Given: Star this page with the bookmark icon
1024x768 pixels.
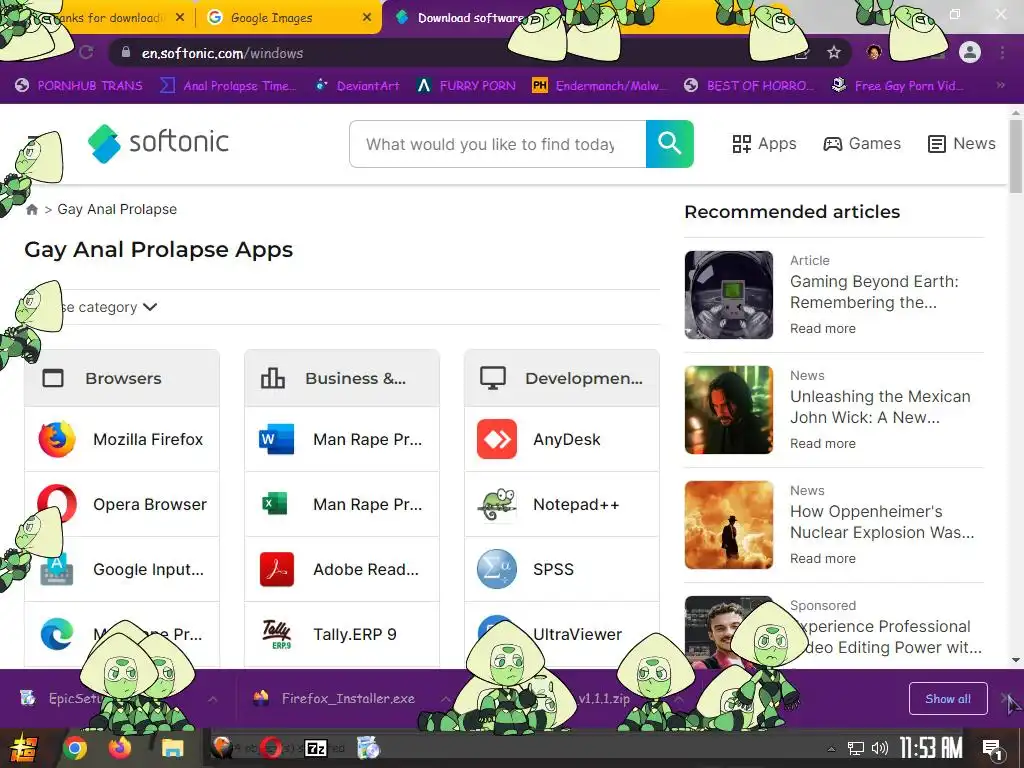Looking at the screenshot, I should [833, 53].
